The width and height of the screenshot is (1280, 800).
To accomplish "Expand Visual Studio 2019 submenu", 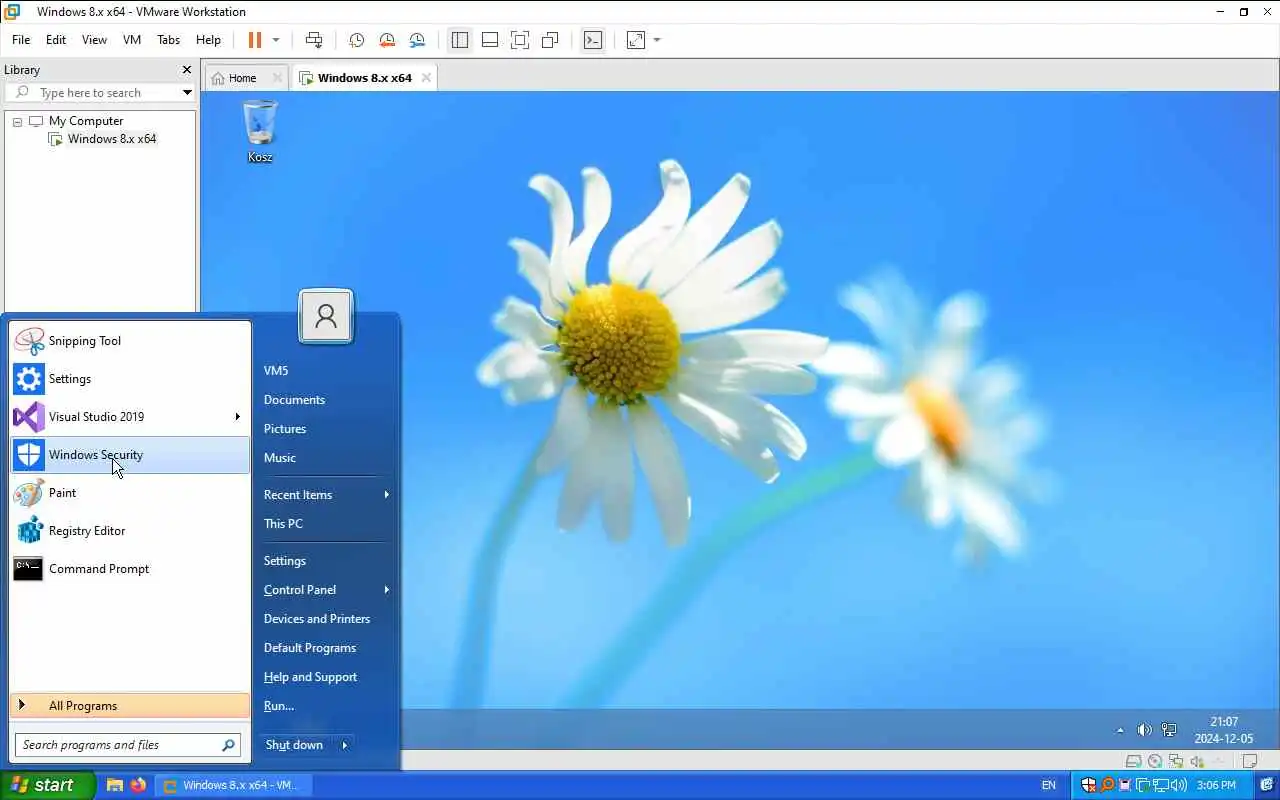I will pos(238,417).
